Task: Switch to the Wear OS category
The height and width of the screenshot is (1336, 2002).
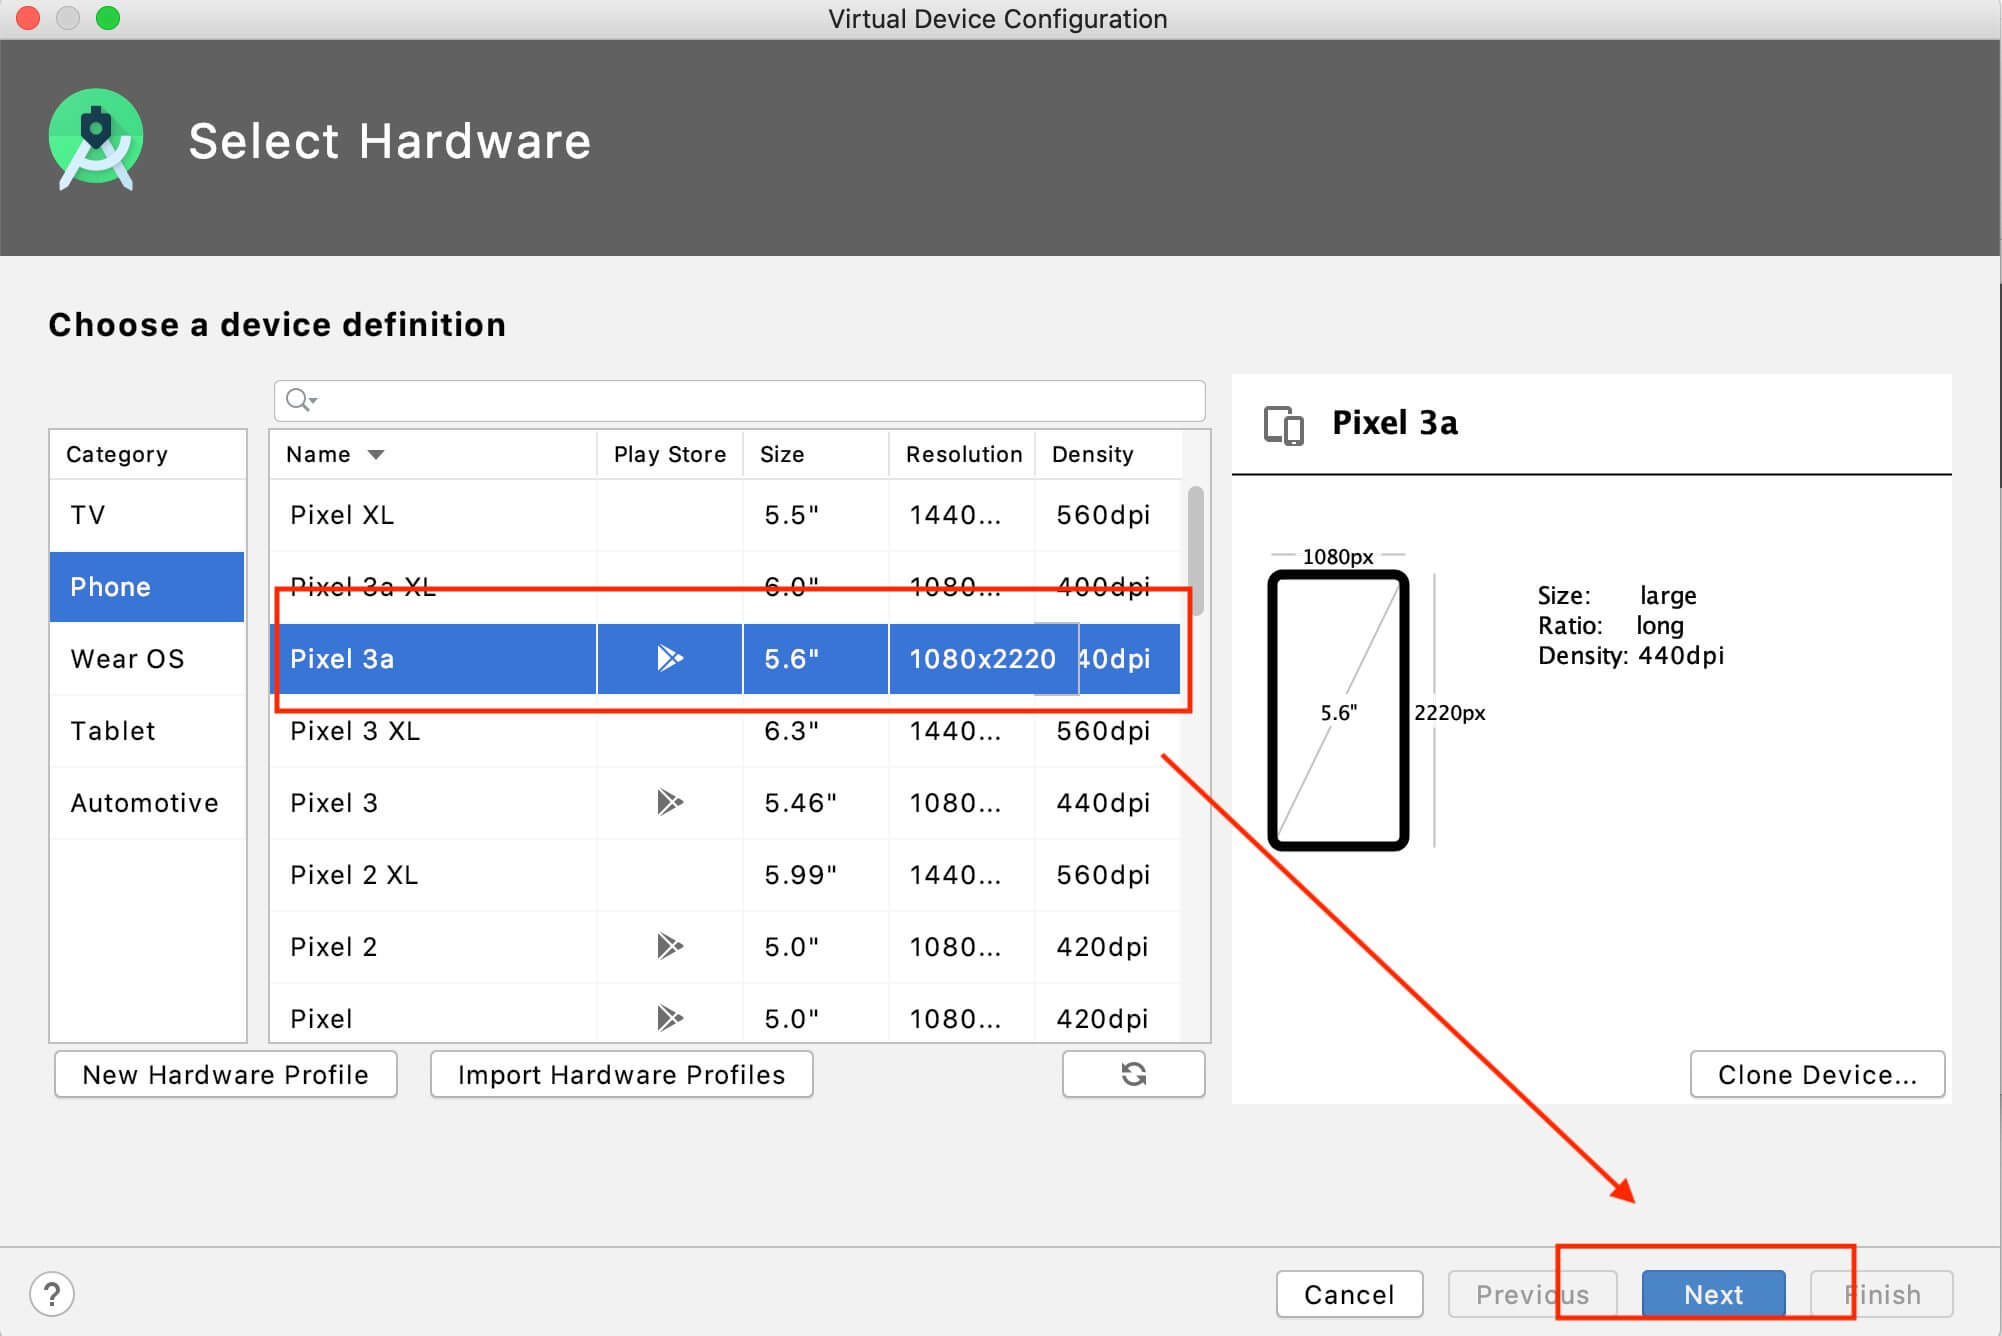Action: (x=127, y=658)
